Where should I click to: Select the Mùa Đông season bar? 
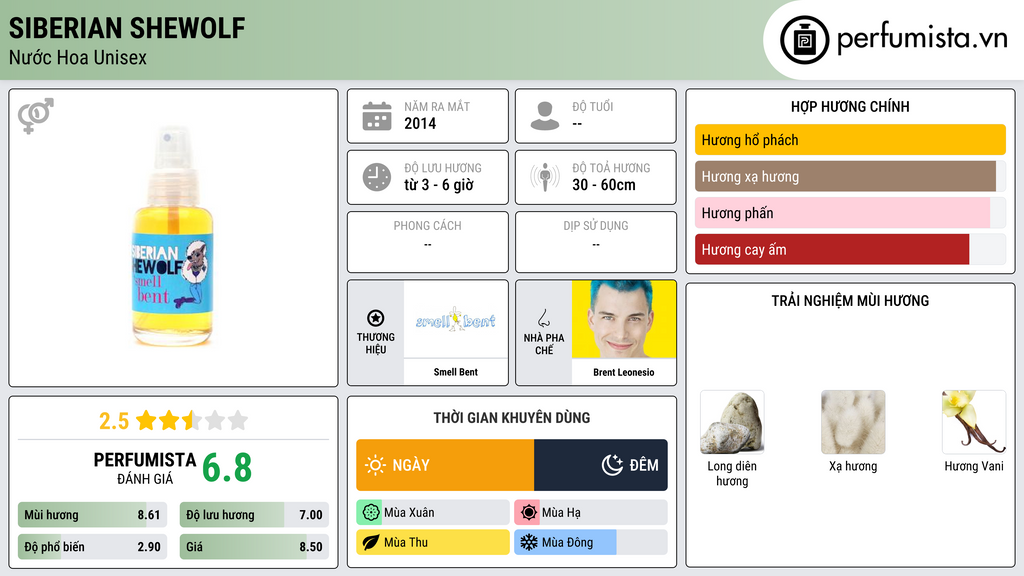(x=591, y=542)
